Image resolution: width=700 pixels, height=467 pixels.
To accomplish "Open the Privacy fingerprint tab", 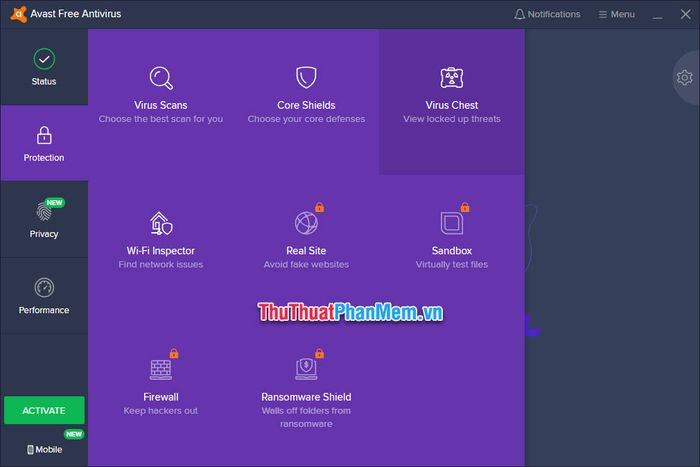I will pos(44,219).
